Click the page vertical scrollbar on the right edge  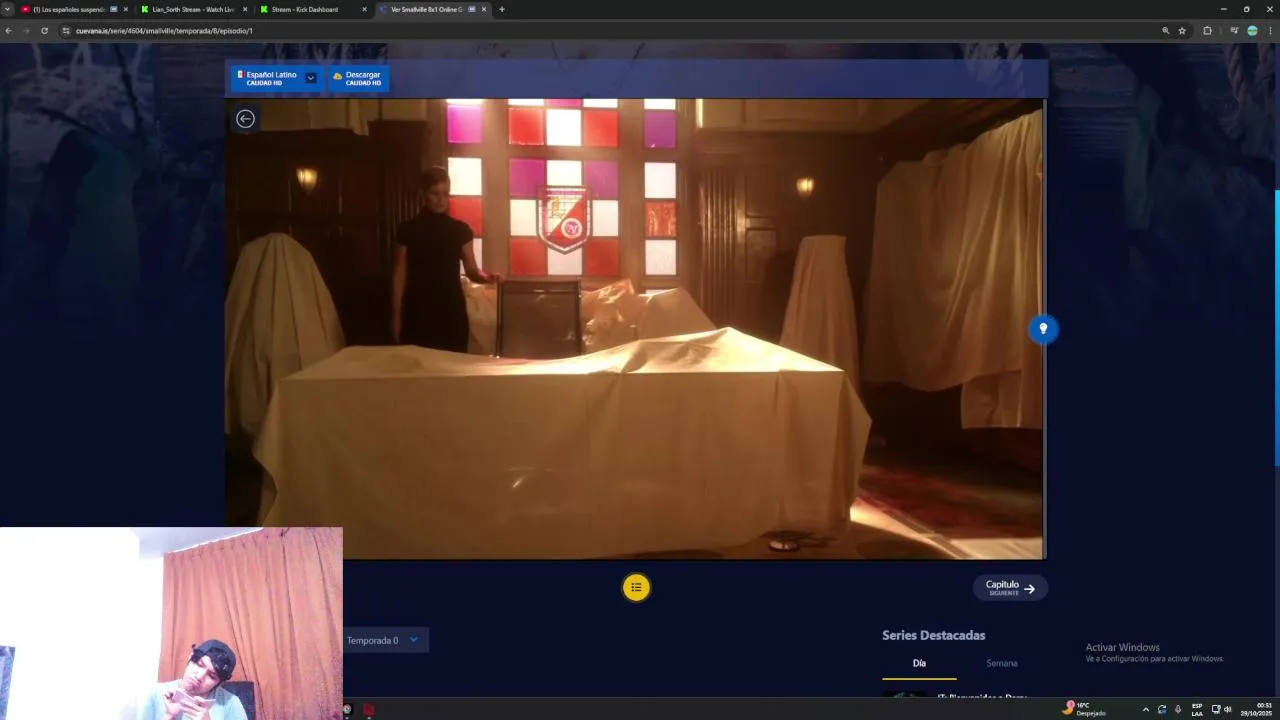[x=1277, y=327]
